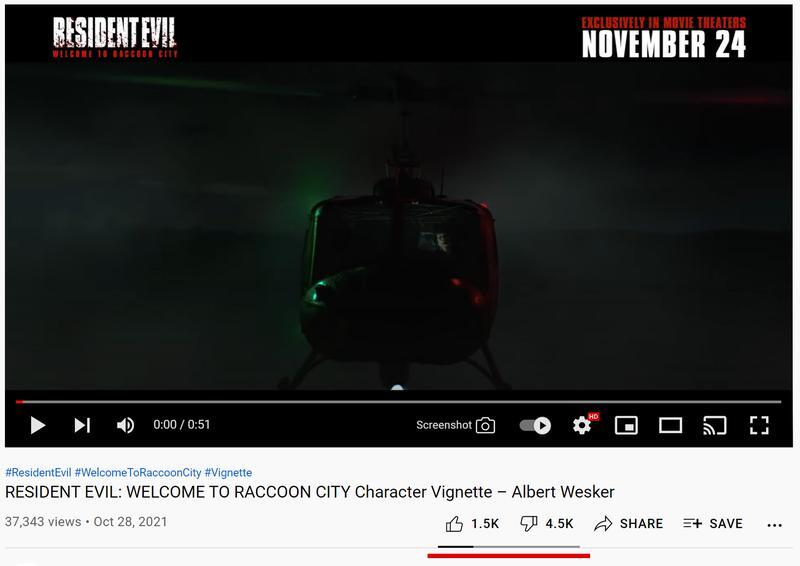The image size is (800, 566).
Task: Play the video
Action: [37, 425]
